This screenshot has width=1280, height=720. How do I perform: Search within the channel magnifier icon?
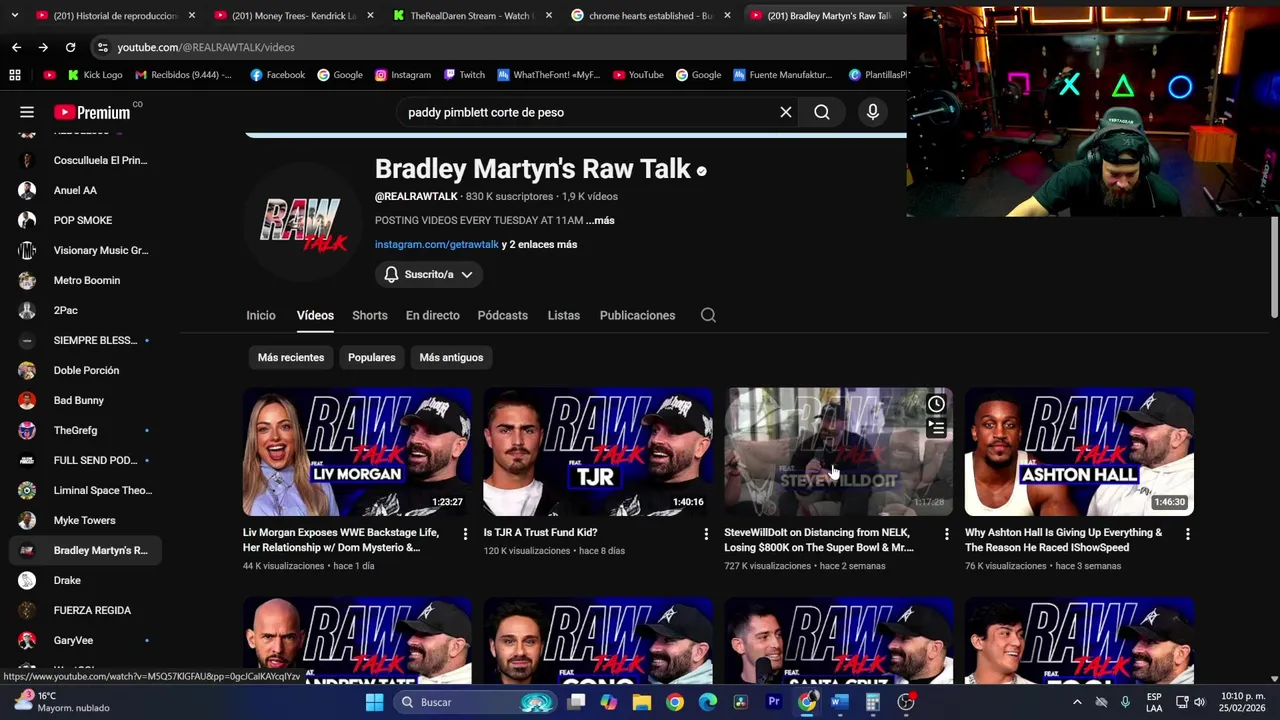708,315
